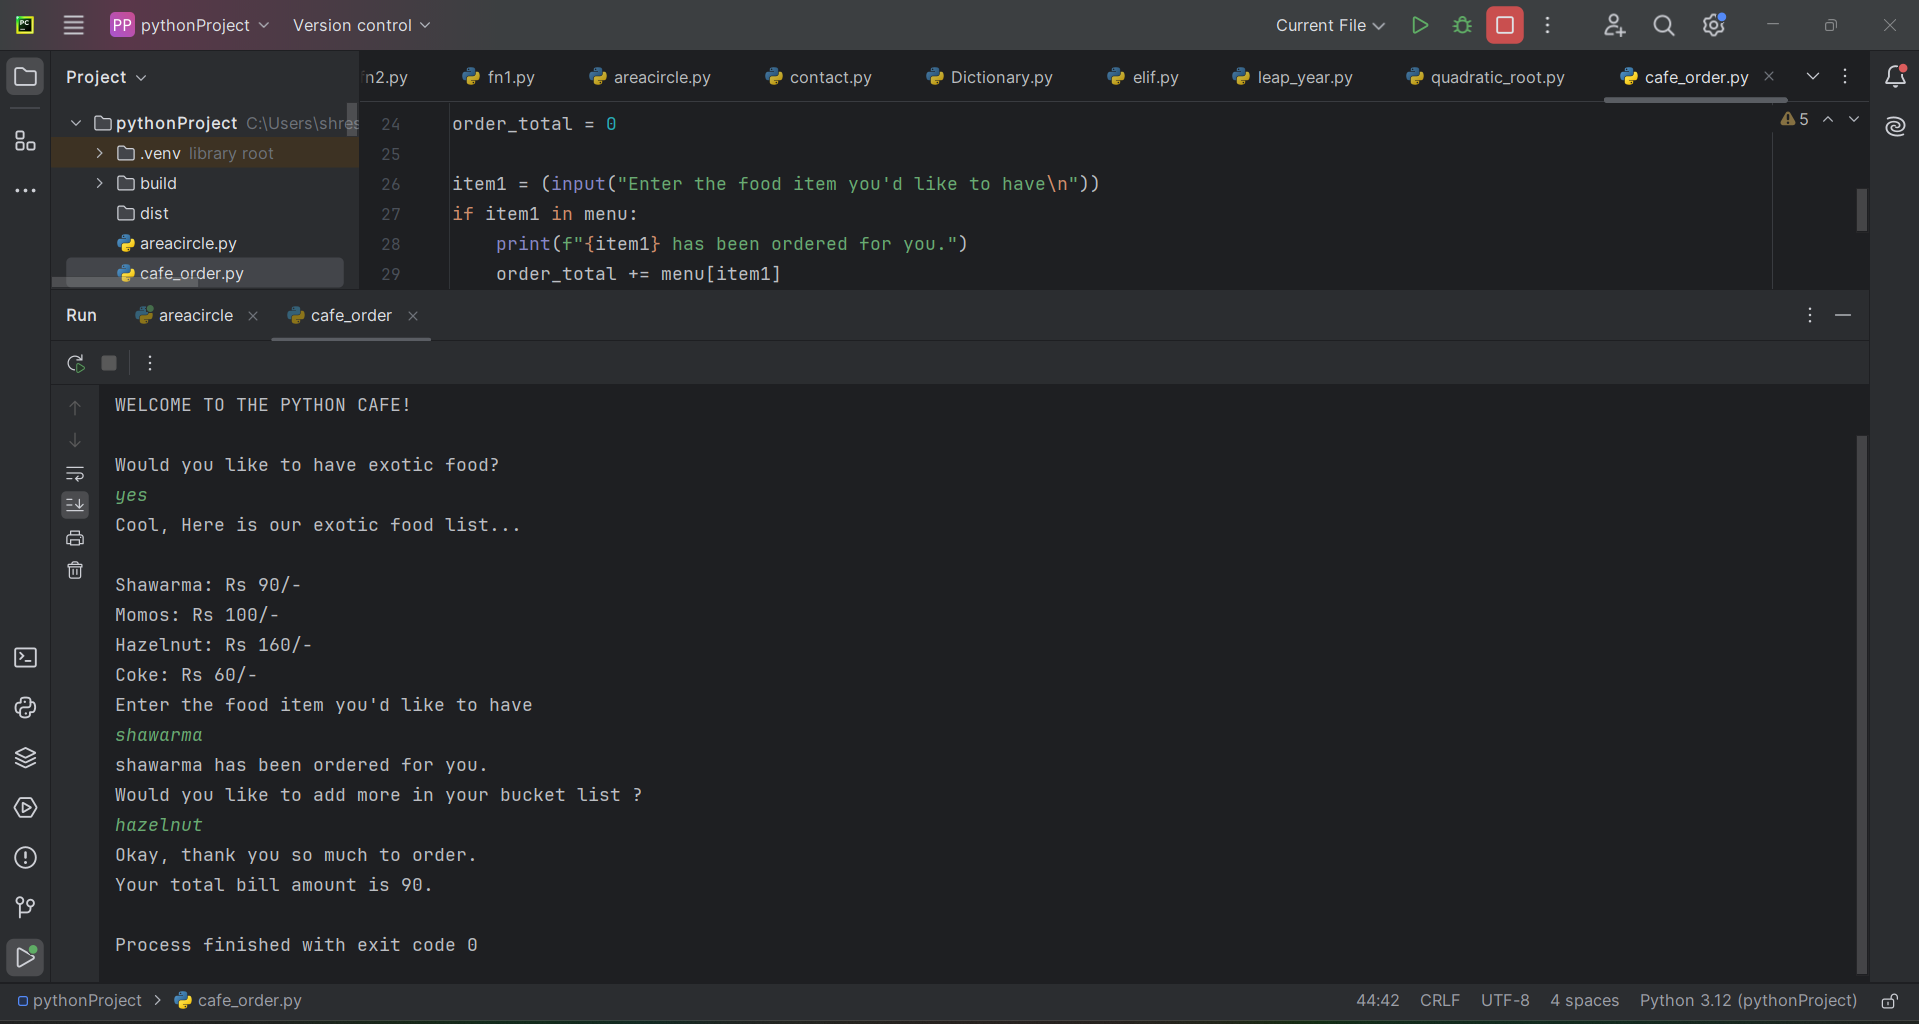The image size is (1919, 1024).
Task: Open the warnings inspection widget
Action: coord(1795,119)
